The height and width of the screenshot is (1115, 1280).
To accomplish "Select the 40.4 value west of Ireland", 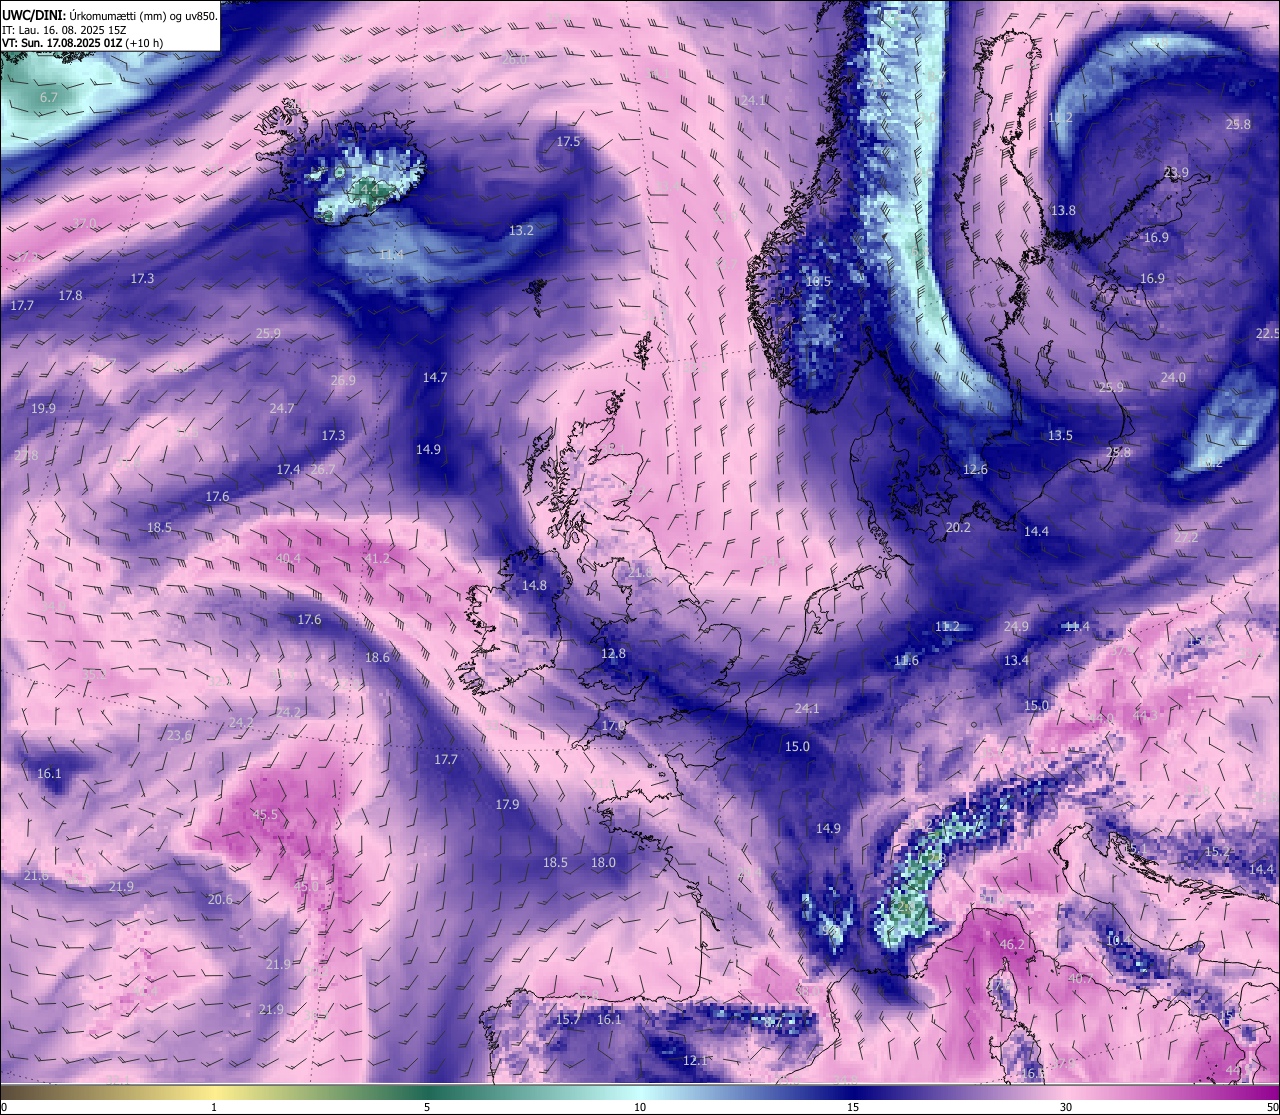I will 288,558.
